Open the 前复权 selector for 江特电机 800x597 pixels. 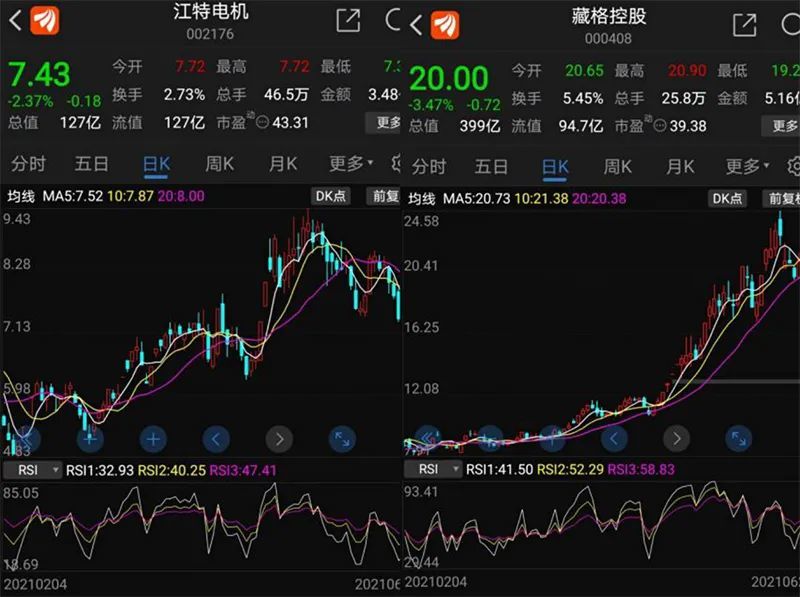pos(384,196)
